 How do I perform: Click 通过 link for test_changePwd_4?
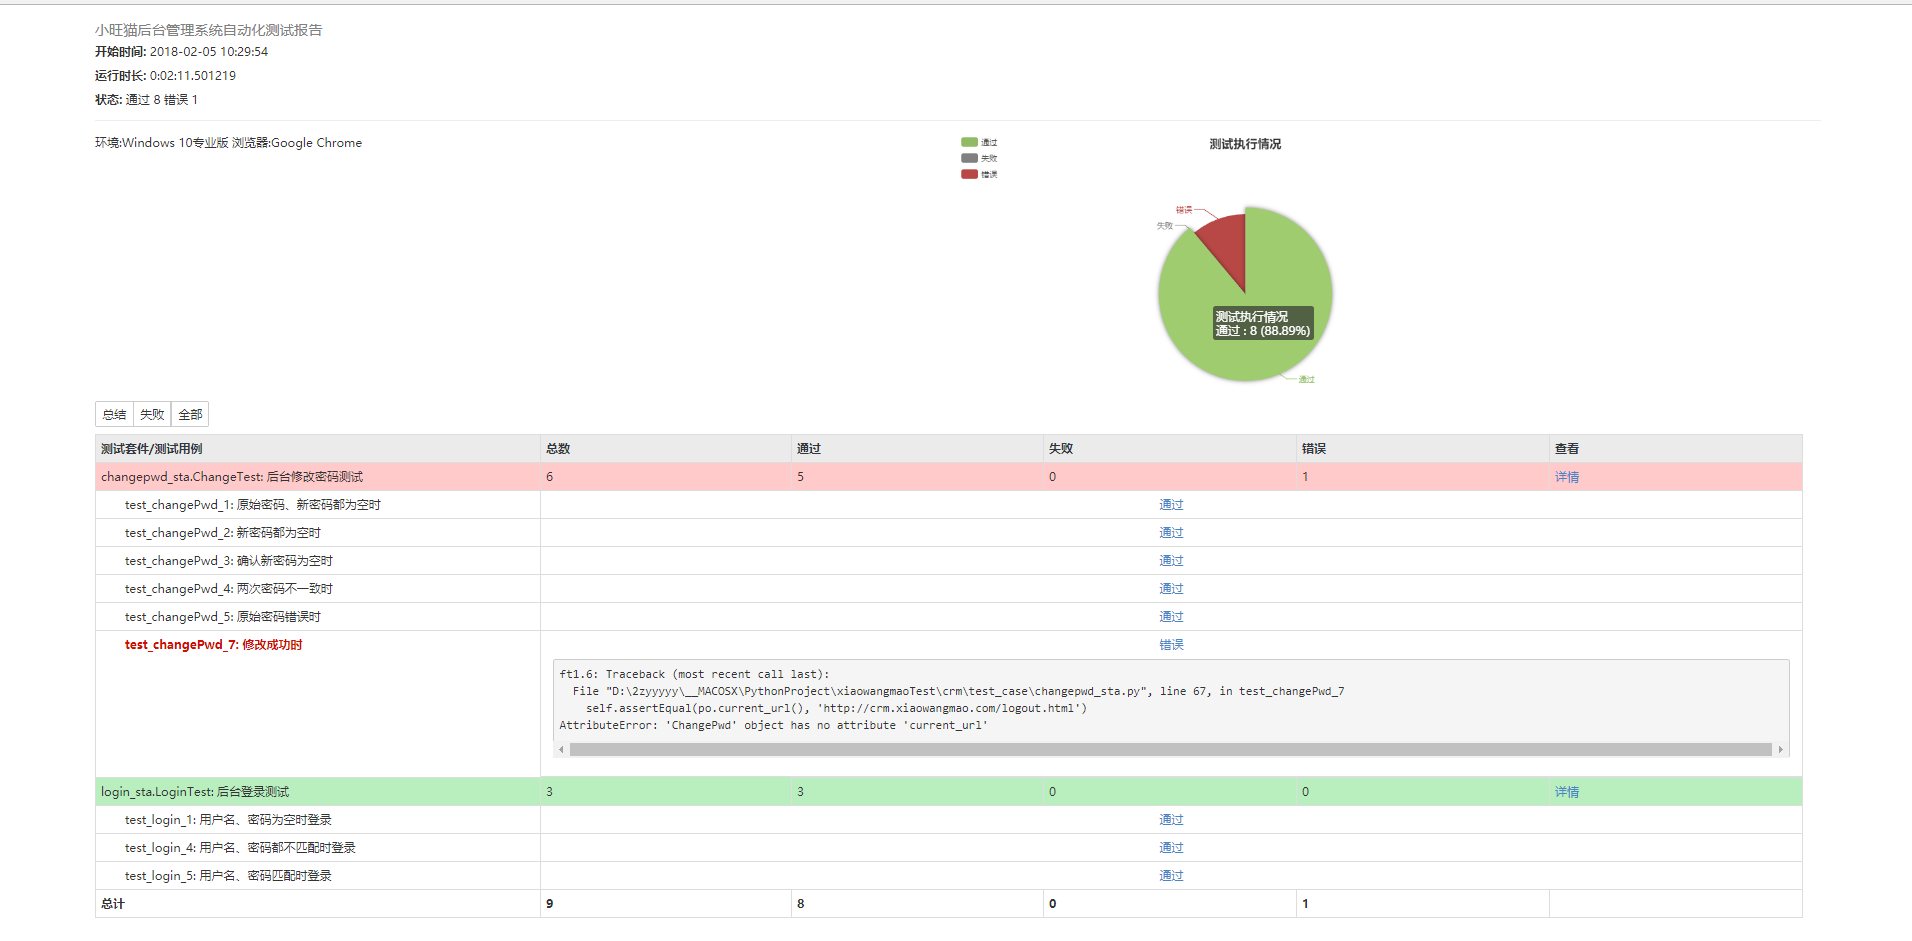pyautogui.click(x=1171, y=589)
